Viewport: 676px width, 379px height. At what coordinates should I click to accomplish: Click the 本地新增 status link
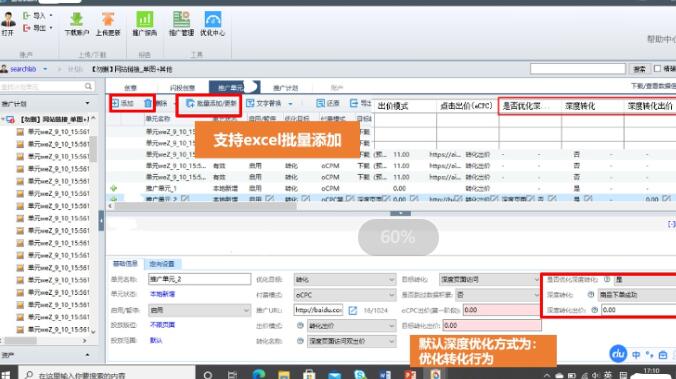click(x=162, y=294)
